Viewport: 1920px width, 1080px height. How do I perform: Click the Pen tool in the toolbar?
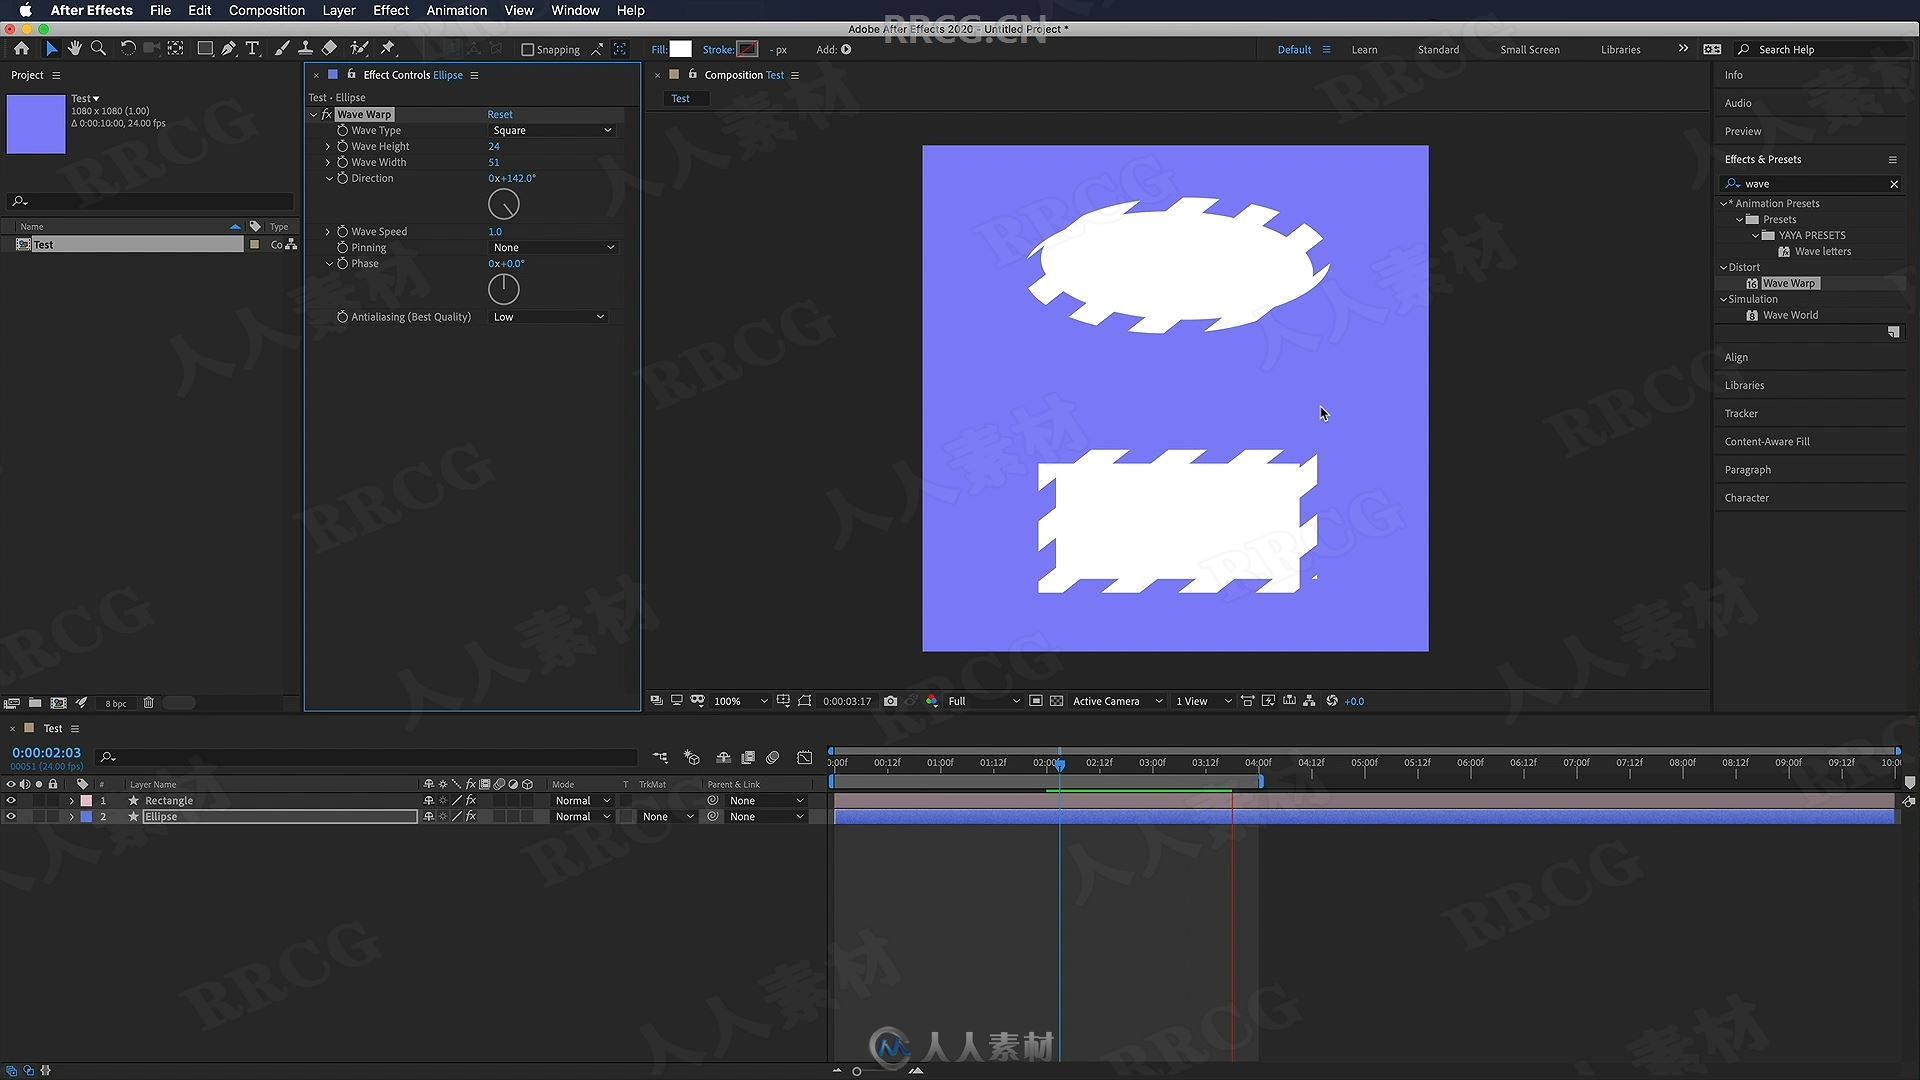228,49
